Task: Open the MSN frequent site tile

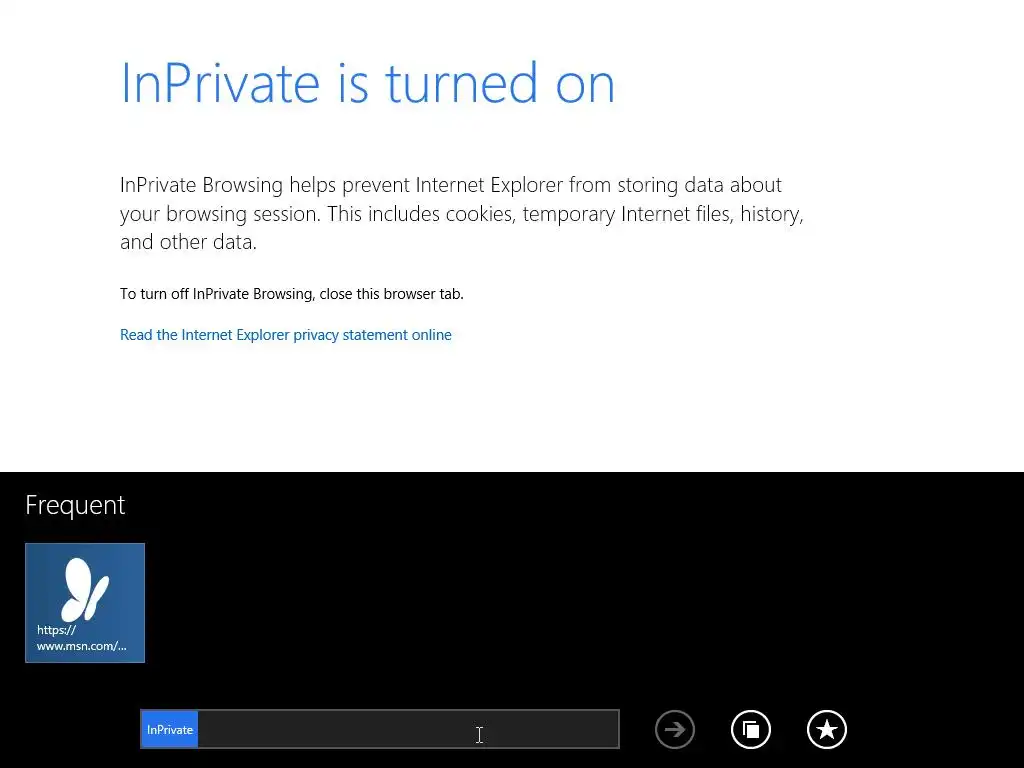Action: (x=85, y=603)
